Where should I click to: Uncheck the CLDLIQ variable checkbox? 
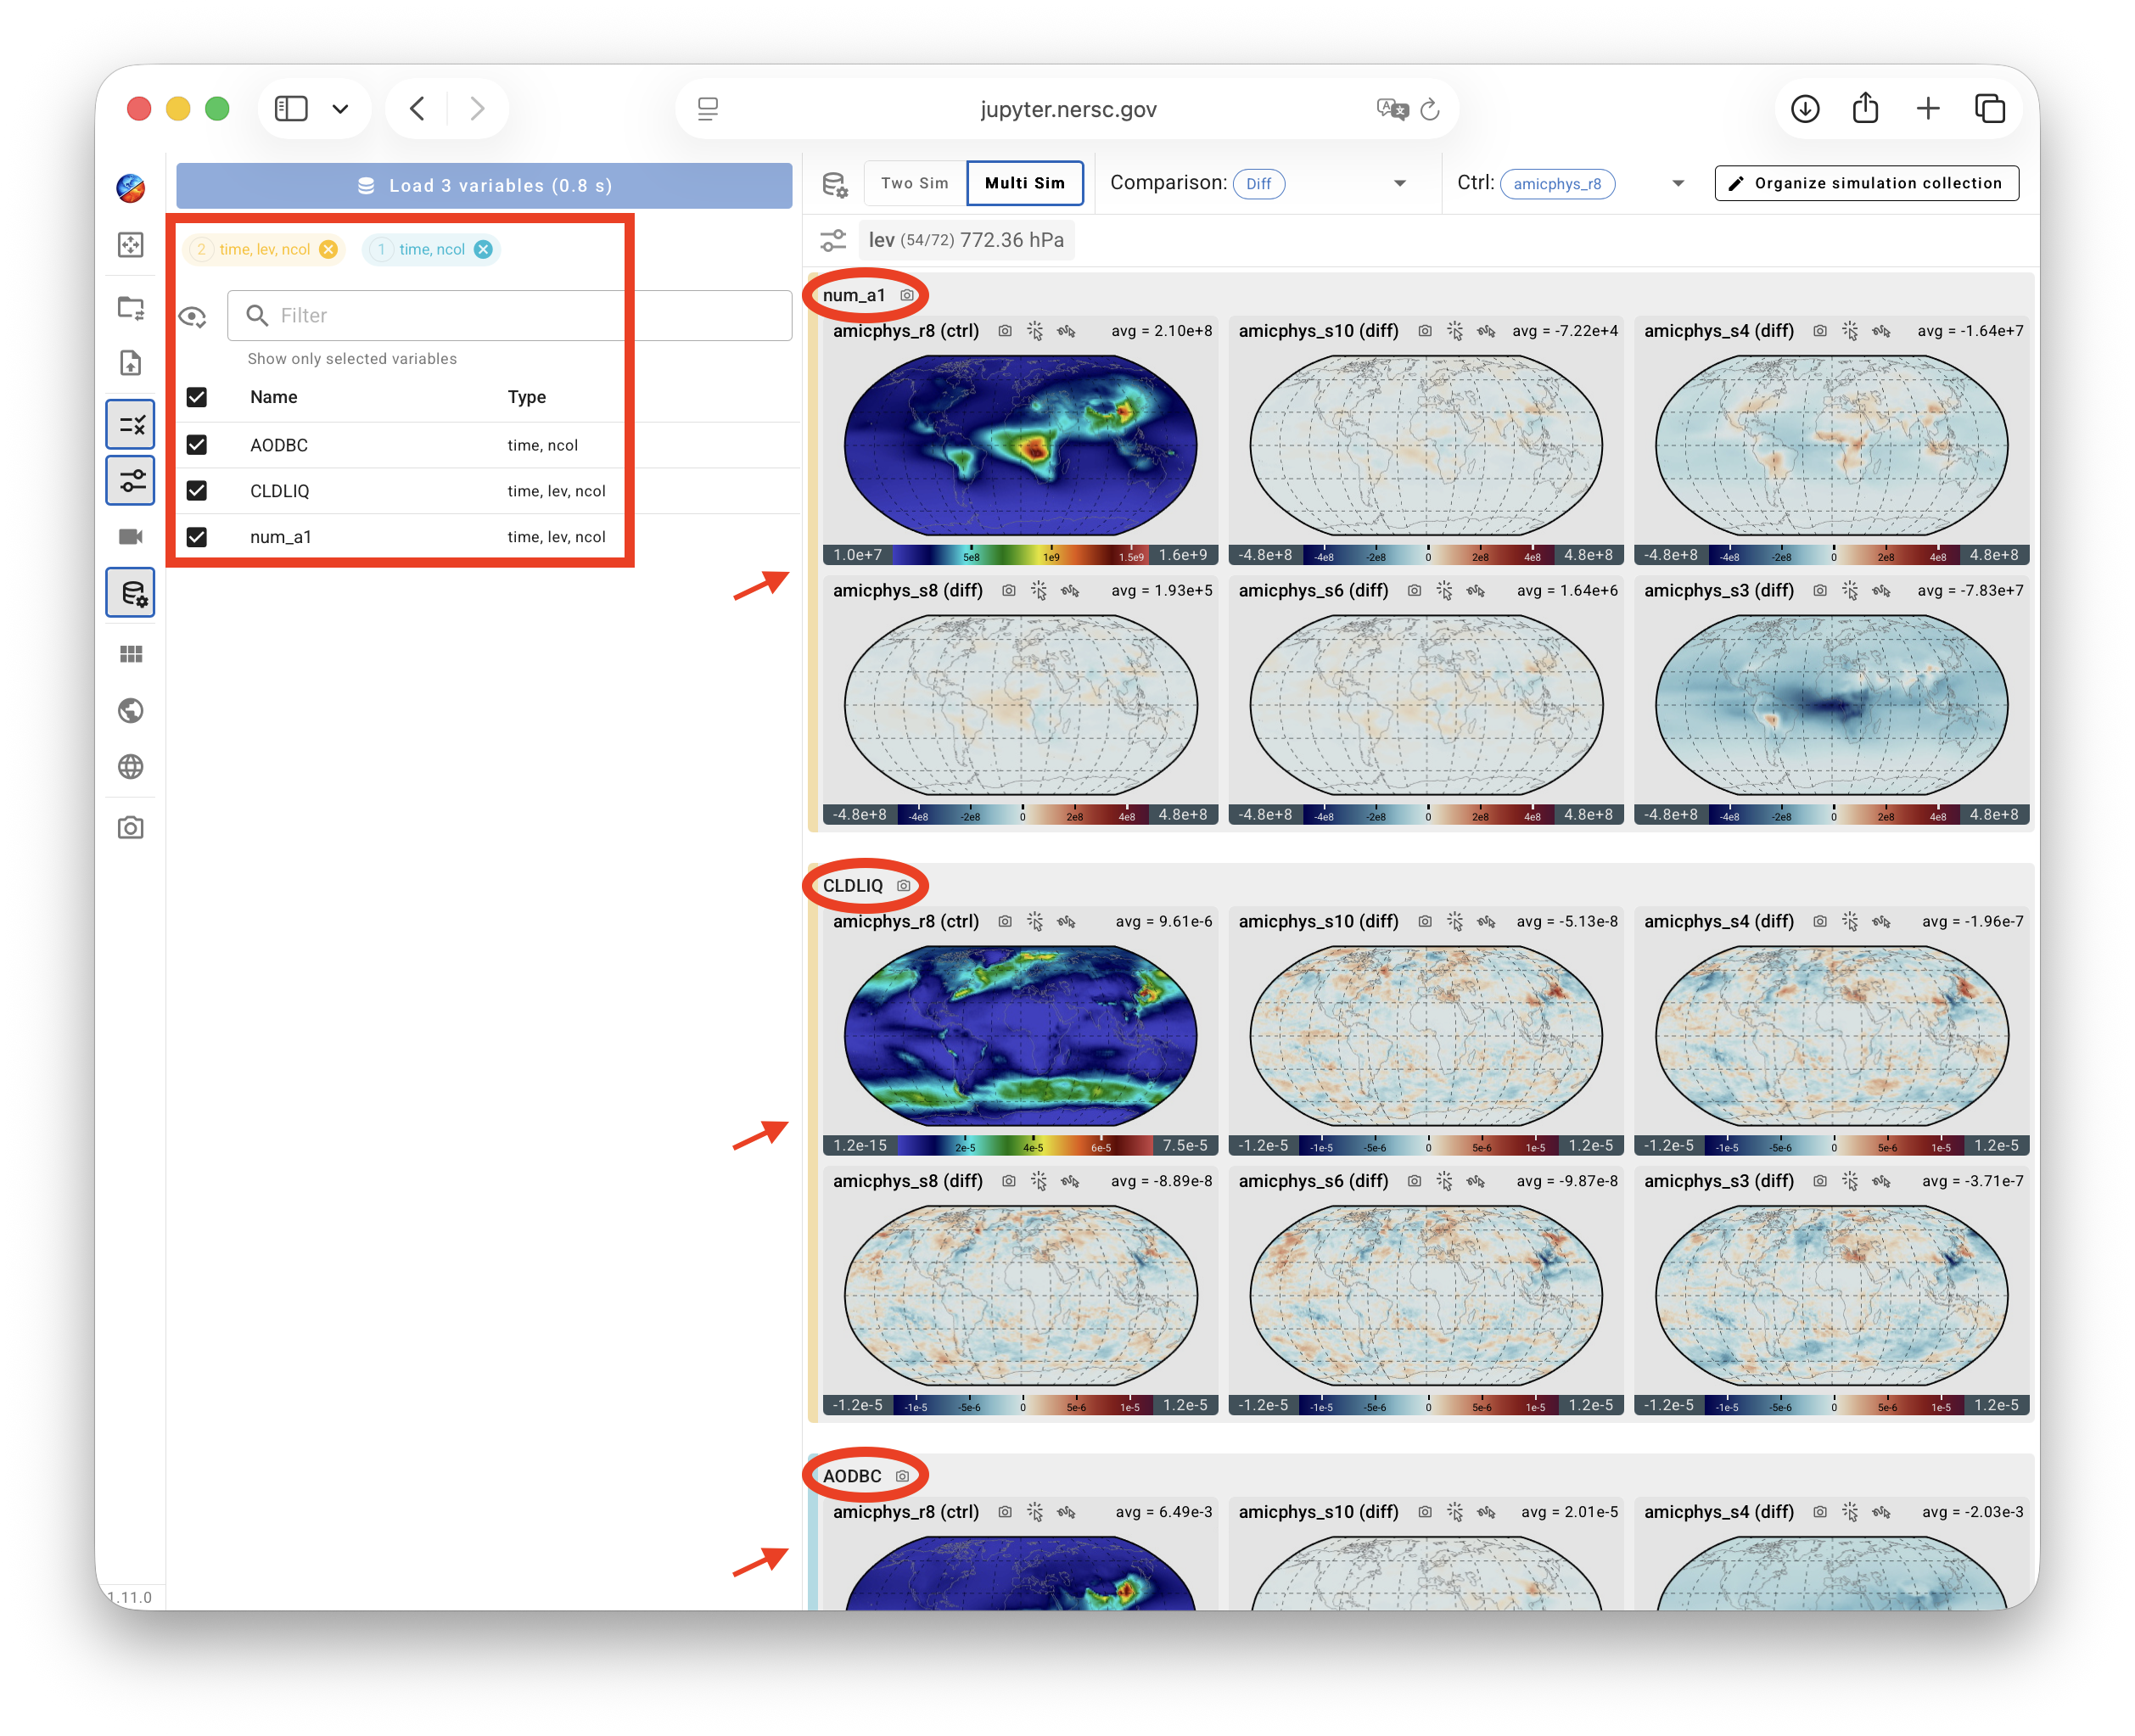point(197,491)
